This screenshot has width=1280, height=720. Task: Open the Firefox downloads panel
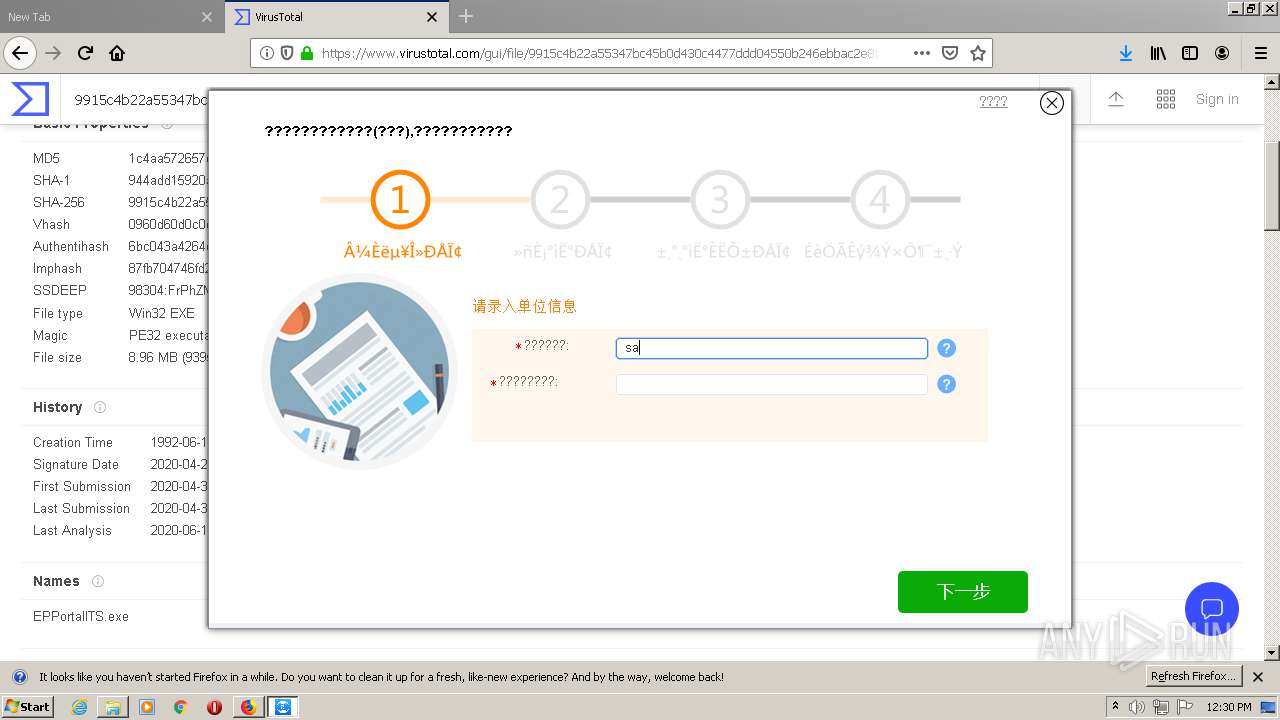click(x=1126, y=53)
